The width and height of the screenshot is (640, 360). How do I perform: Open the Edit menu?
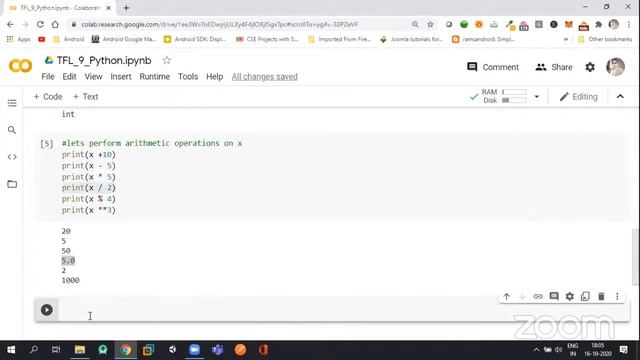[x=69, y=77]
